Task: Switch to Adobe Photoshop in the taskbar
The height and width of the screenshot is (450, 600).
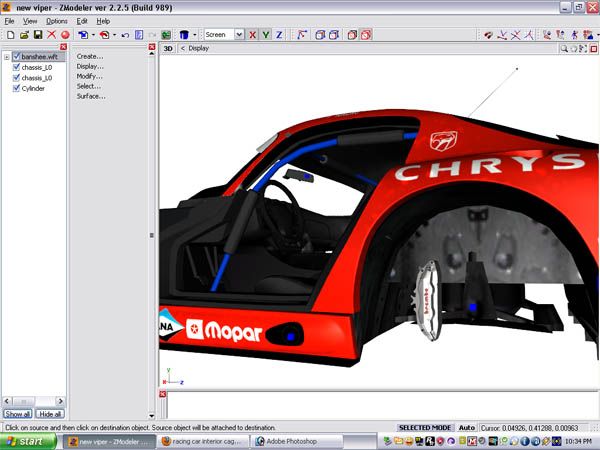Action: point(290,440)
